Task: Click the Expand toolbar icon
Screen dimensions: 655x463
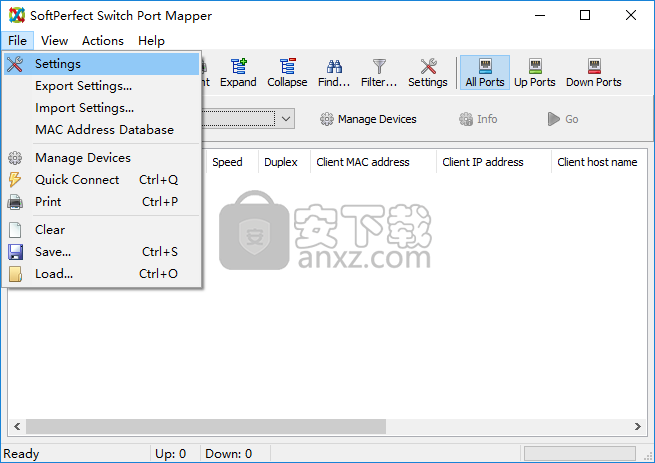Action: 238,73
